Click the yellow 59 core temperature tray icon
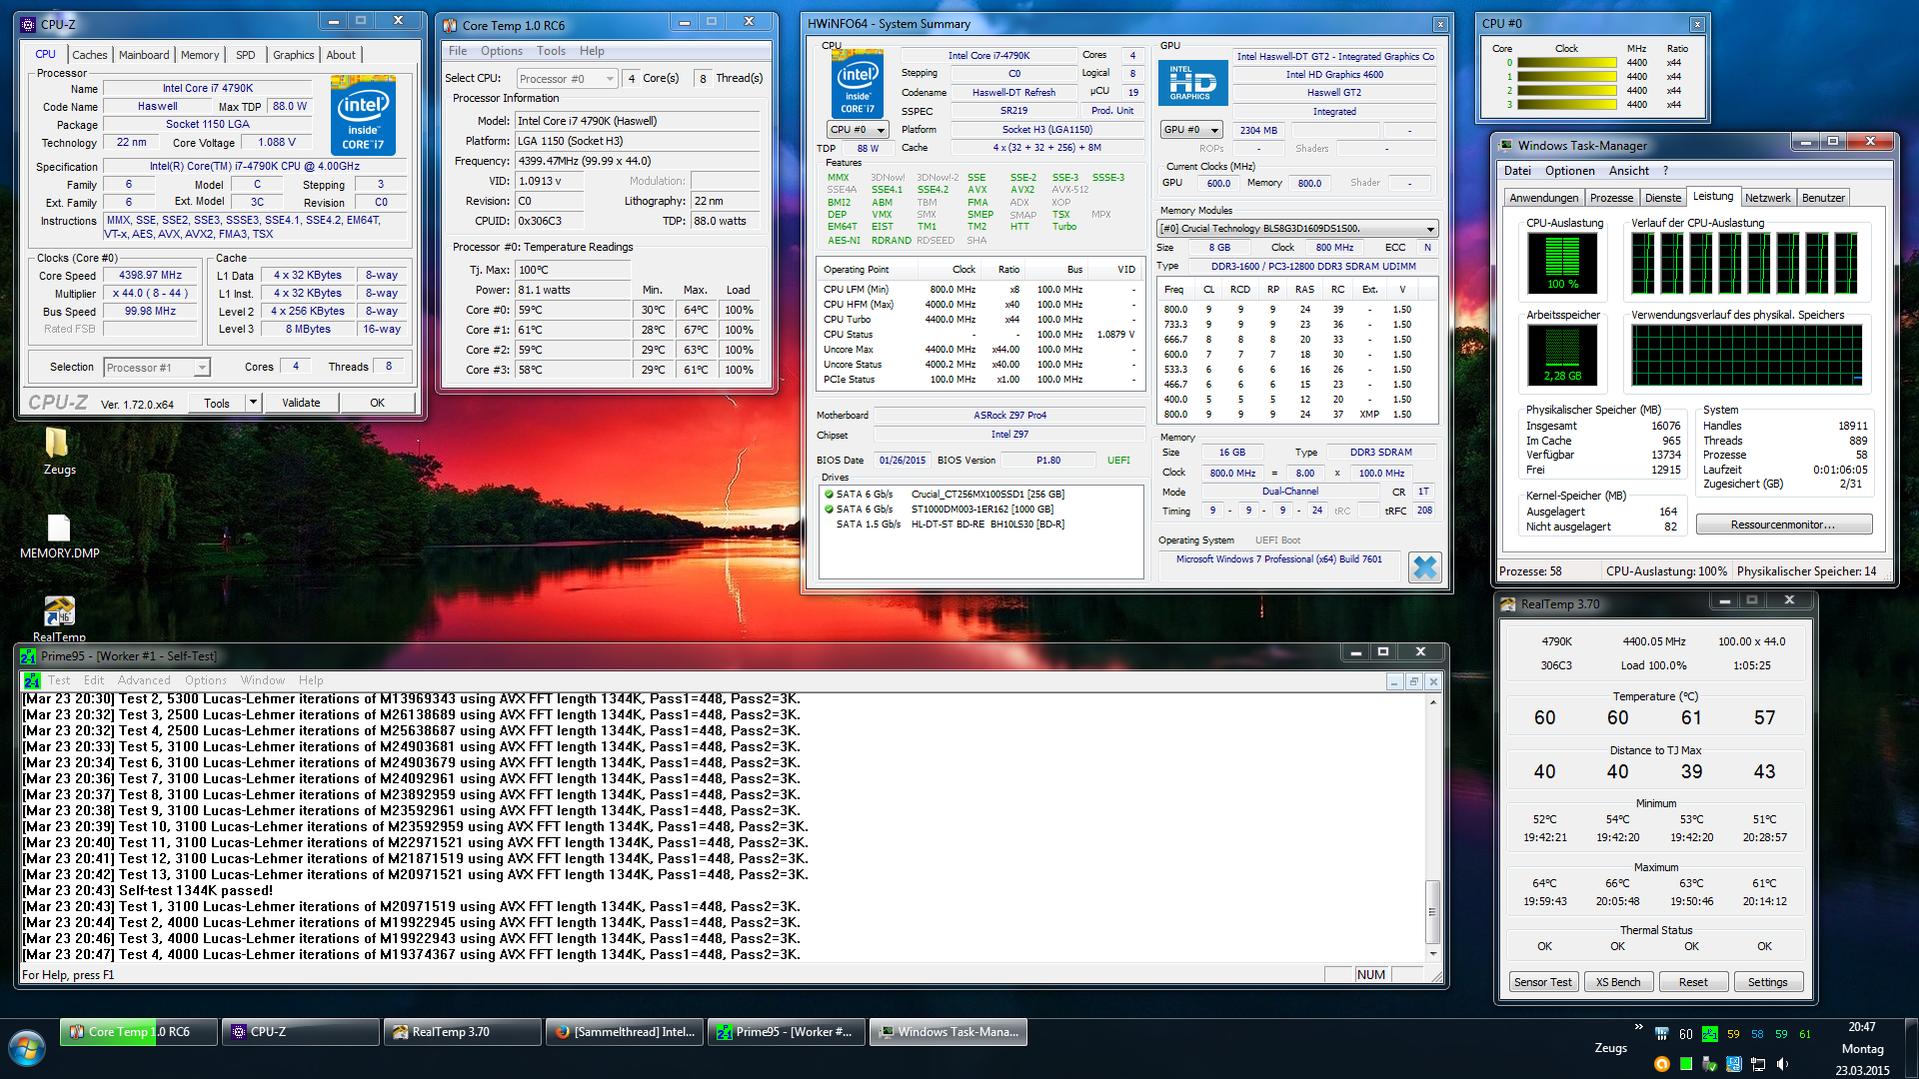This screenshot has height=1079, width=1919. 1733,1034
